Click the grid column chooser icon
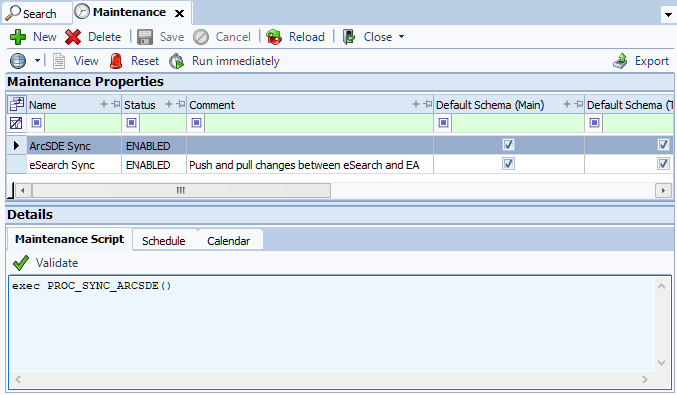 point(17,104)
